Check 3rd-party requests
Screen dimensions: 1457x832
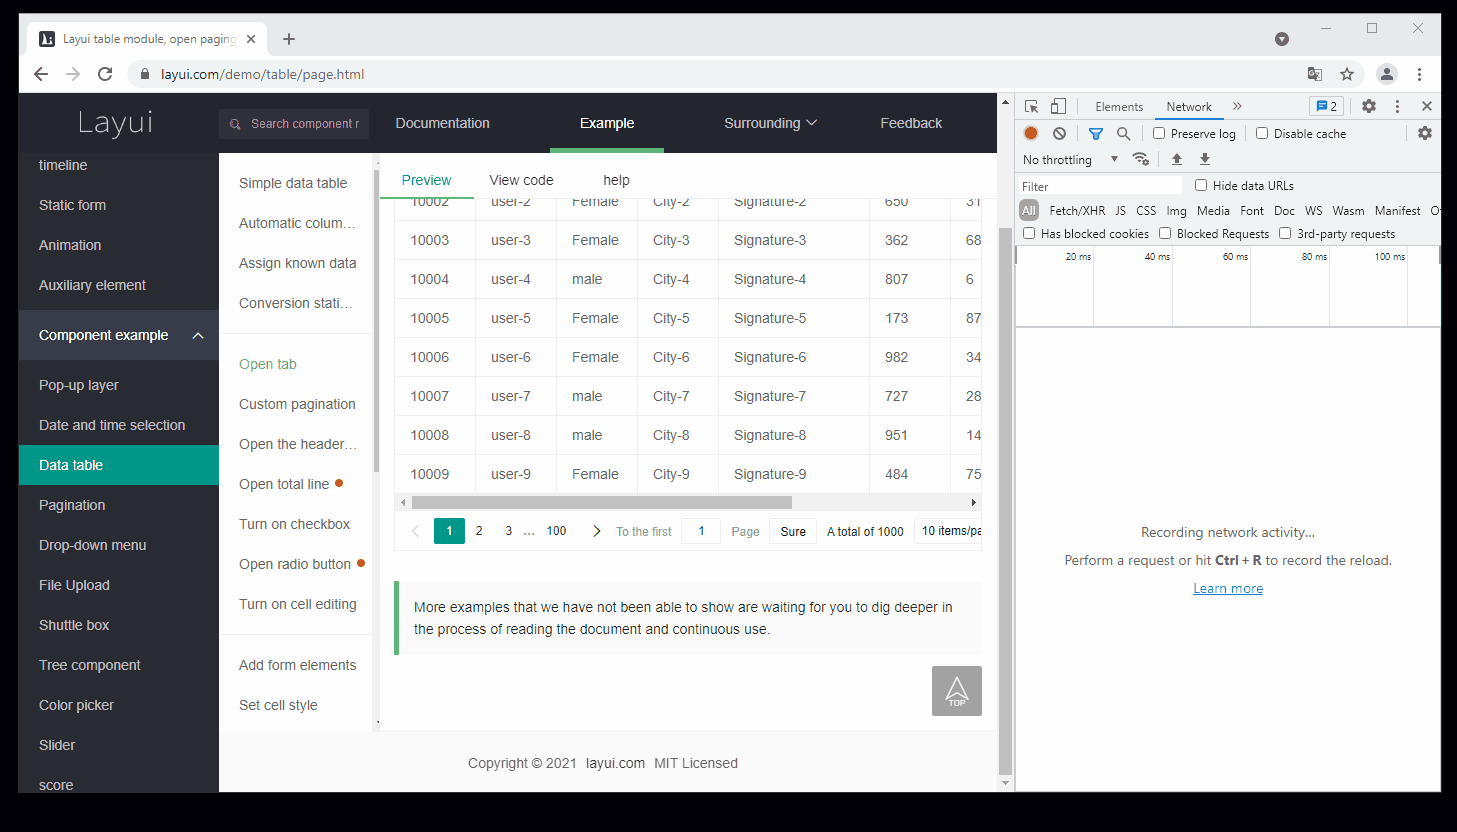pyautogui.click(x=1285, y=233)
